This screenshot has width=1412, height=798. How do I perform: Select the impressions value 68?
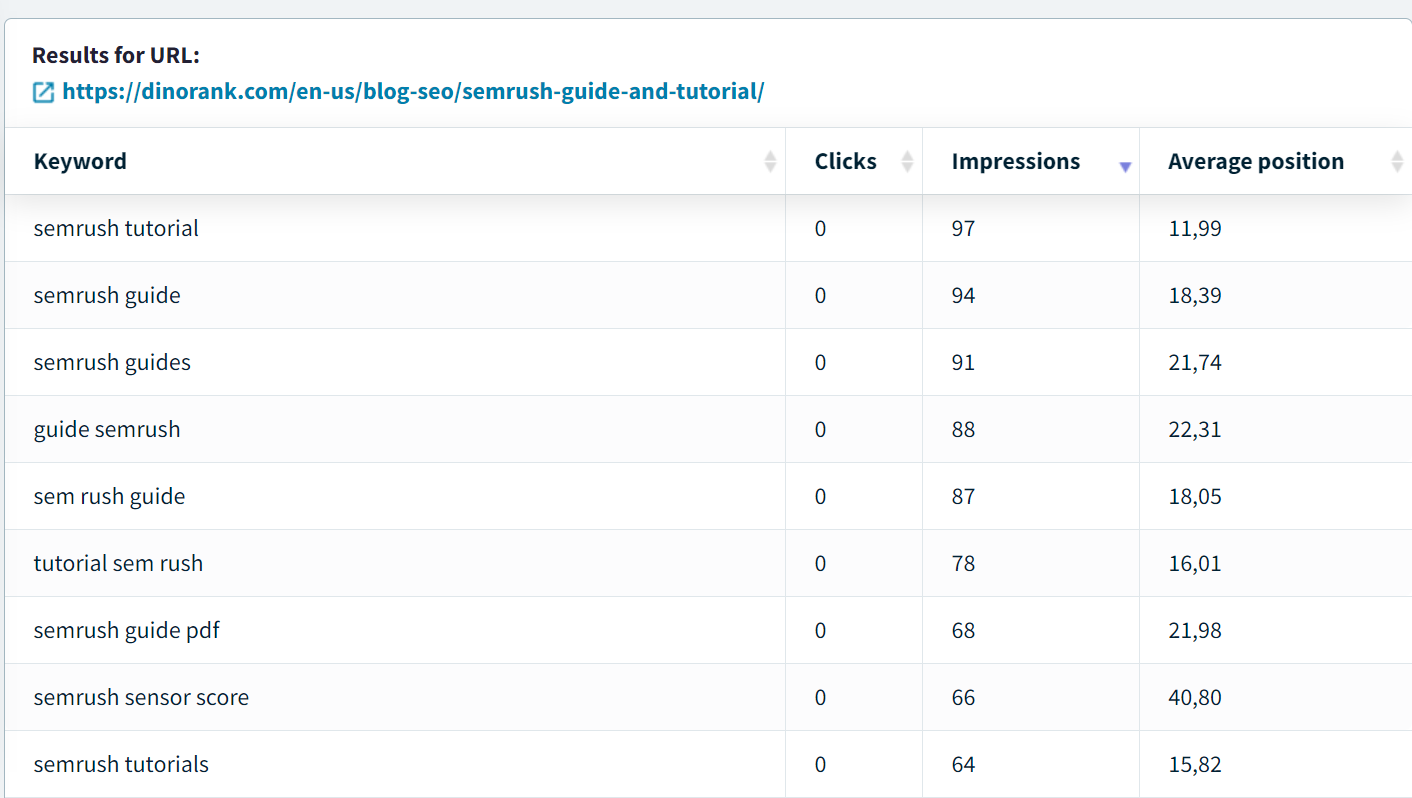coord(963,630)
